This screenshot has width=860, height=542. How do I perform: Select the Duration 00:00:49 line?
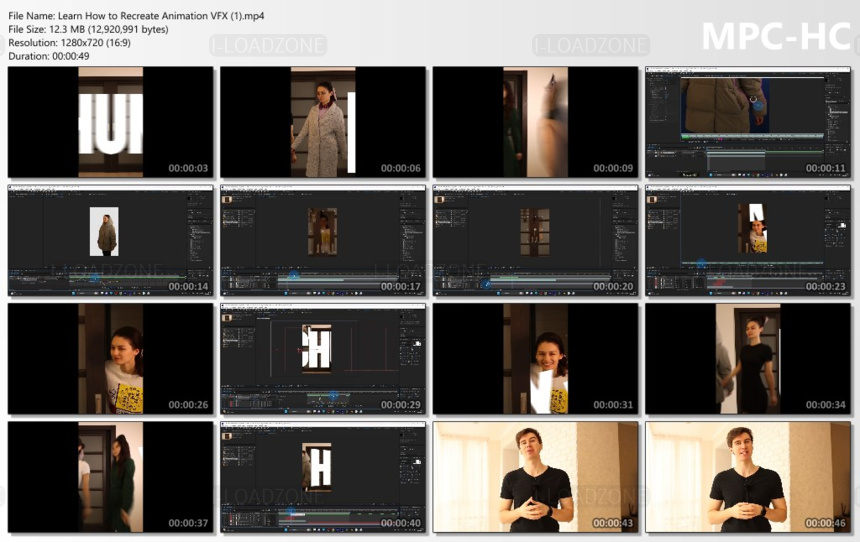pos(49,56)
